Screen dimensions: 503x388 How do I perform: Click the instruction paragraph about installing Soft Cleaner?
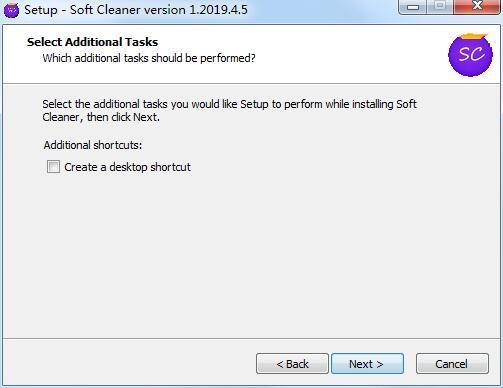pos(229,111)
